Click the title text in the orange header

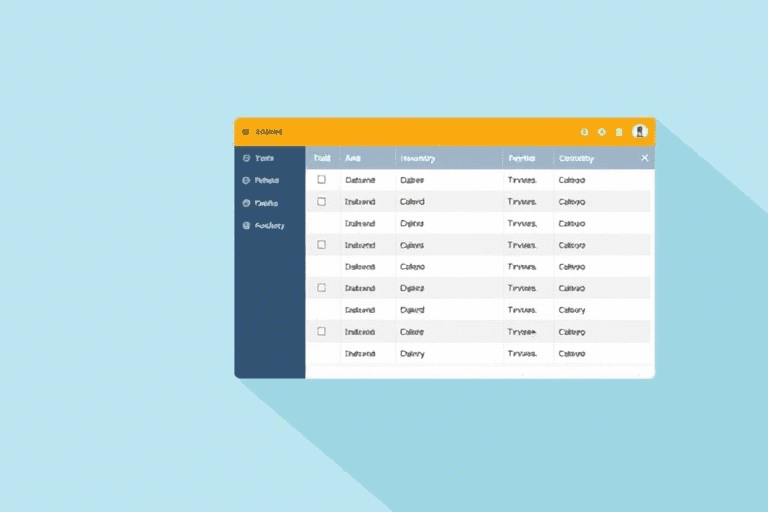click(269, 132)
